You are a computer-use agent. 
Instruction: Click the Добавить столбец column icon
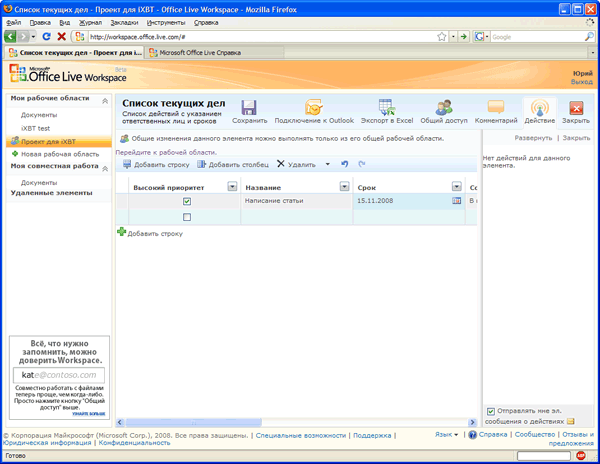(201, 164)
